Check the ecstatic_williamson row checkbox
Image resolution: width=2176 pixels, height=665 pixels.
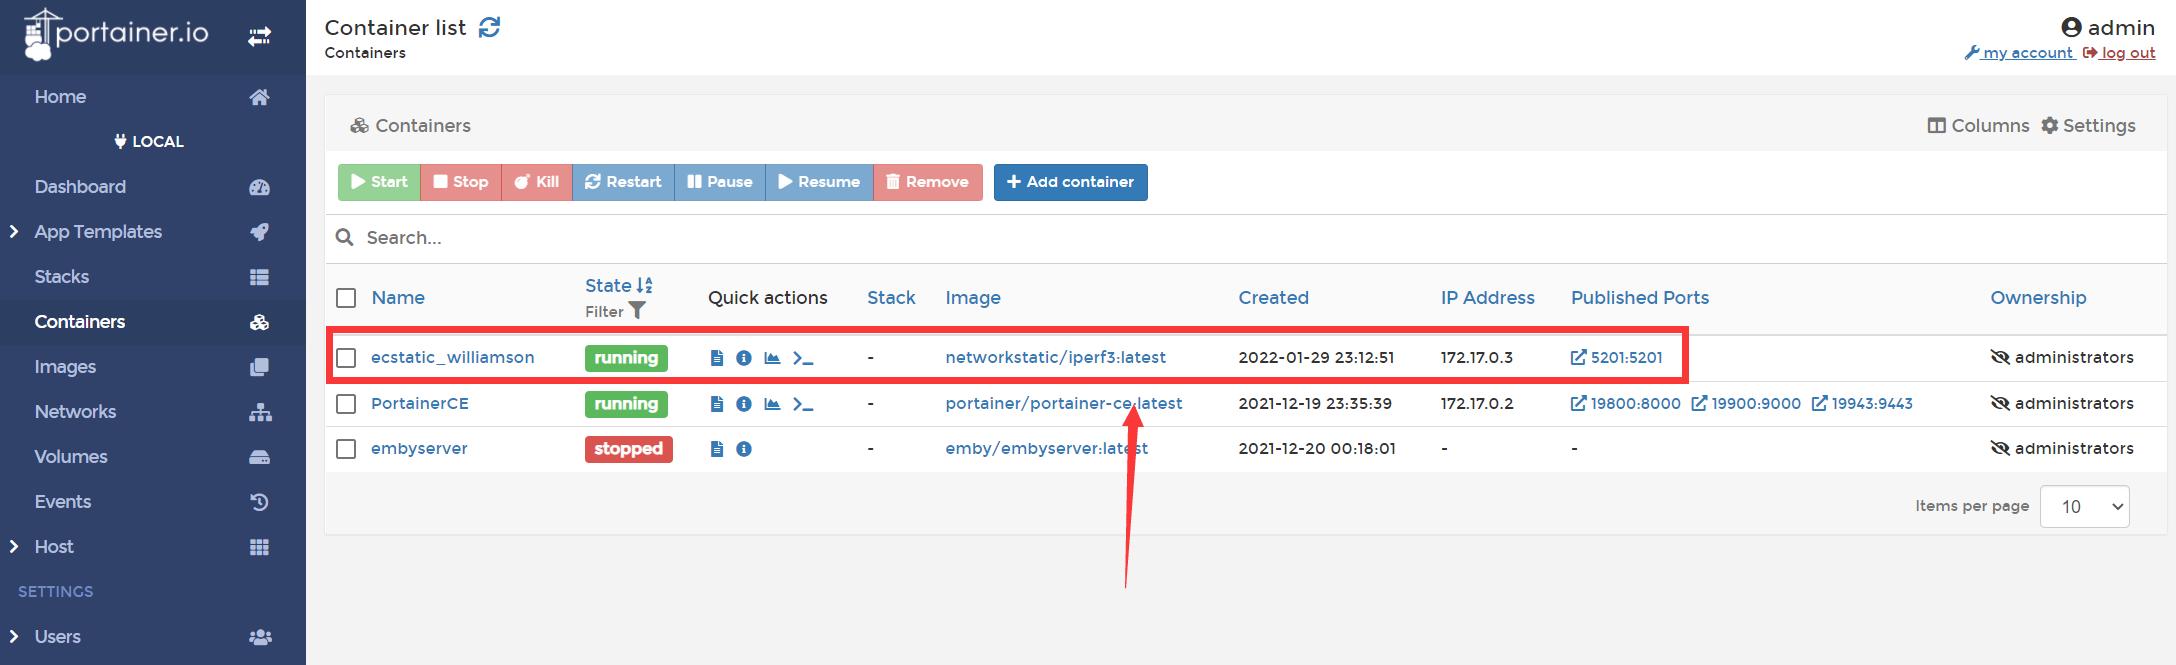tap(346, 358)
